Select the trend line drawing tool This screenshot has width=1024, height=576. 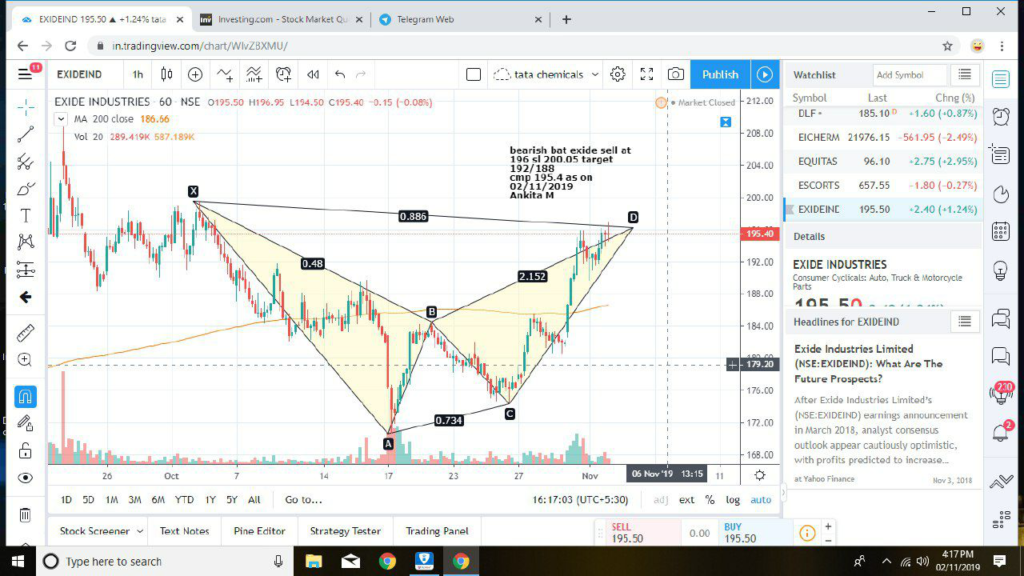pos(25,133)
